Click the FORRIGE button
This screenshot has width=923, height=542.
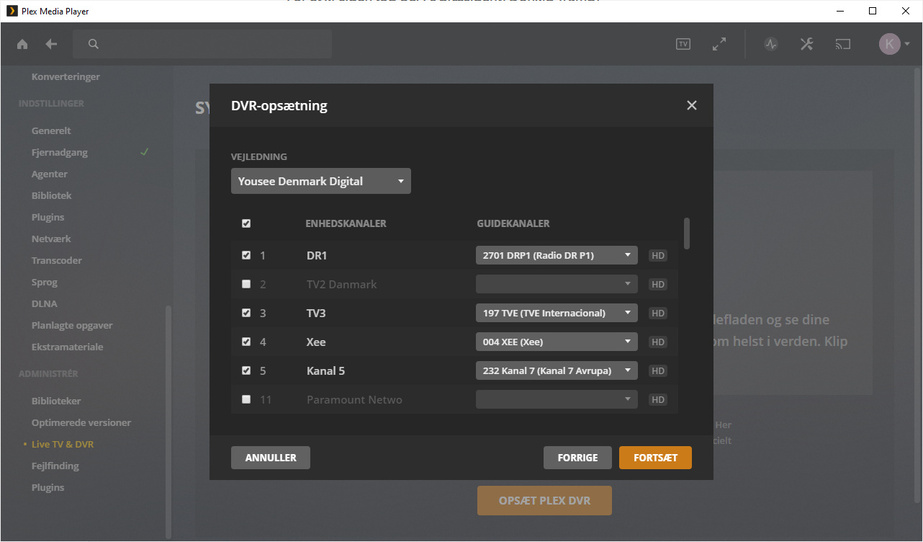[577, 458]
